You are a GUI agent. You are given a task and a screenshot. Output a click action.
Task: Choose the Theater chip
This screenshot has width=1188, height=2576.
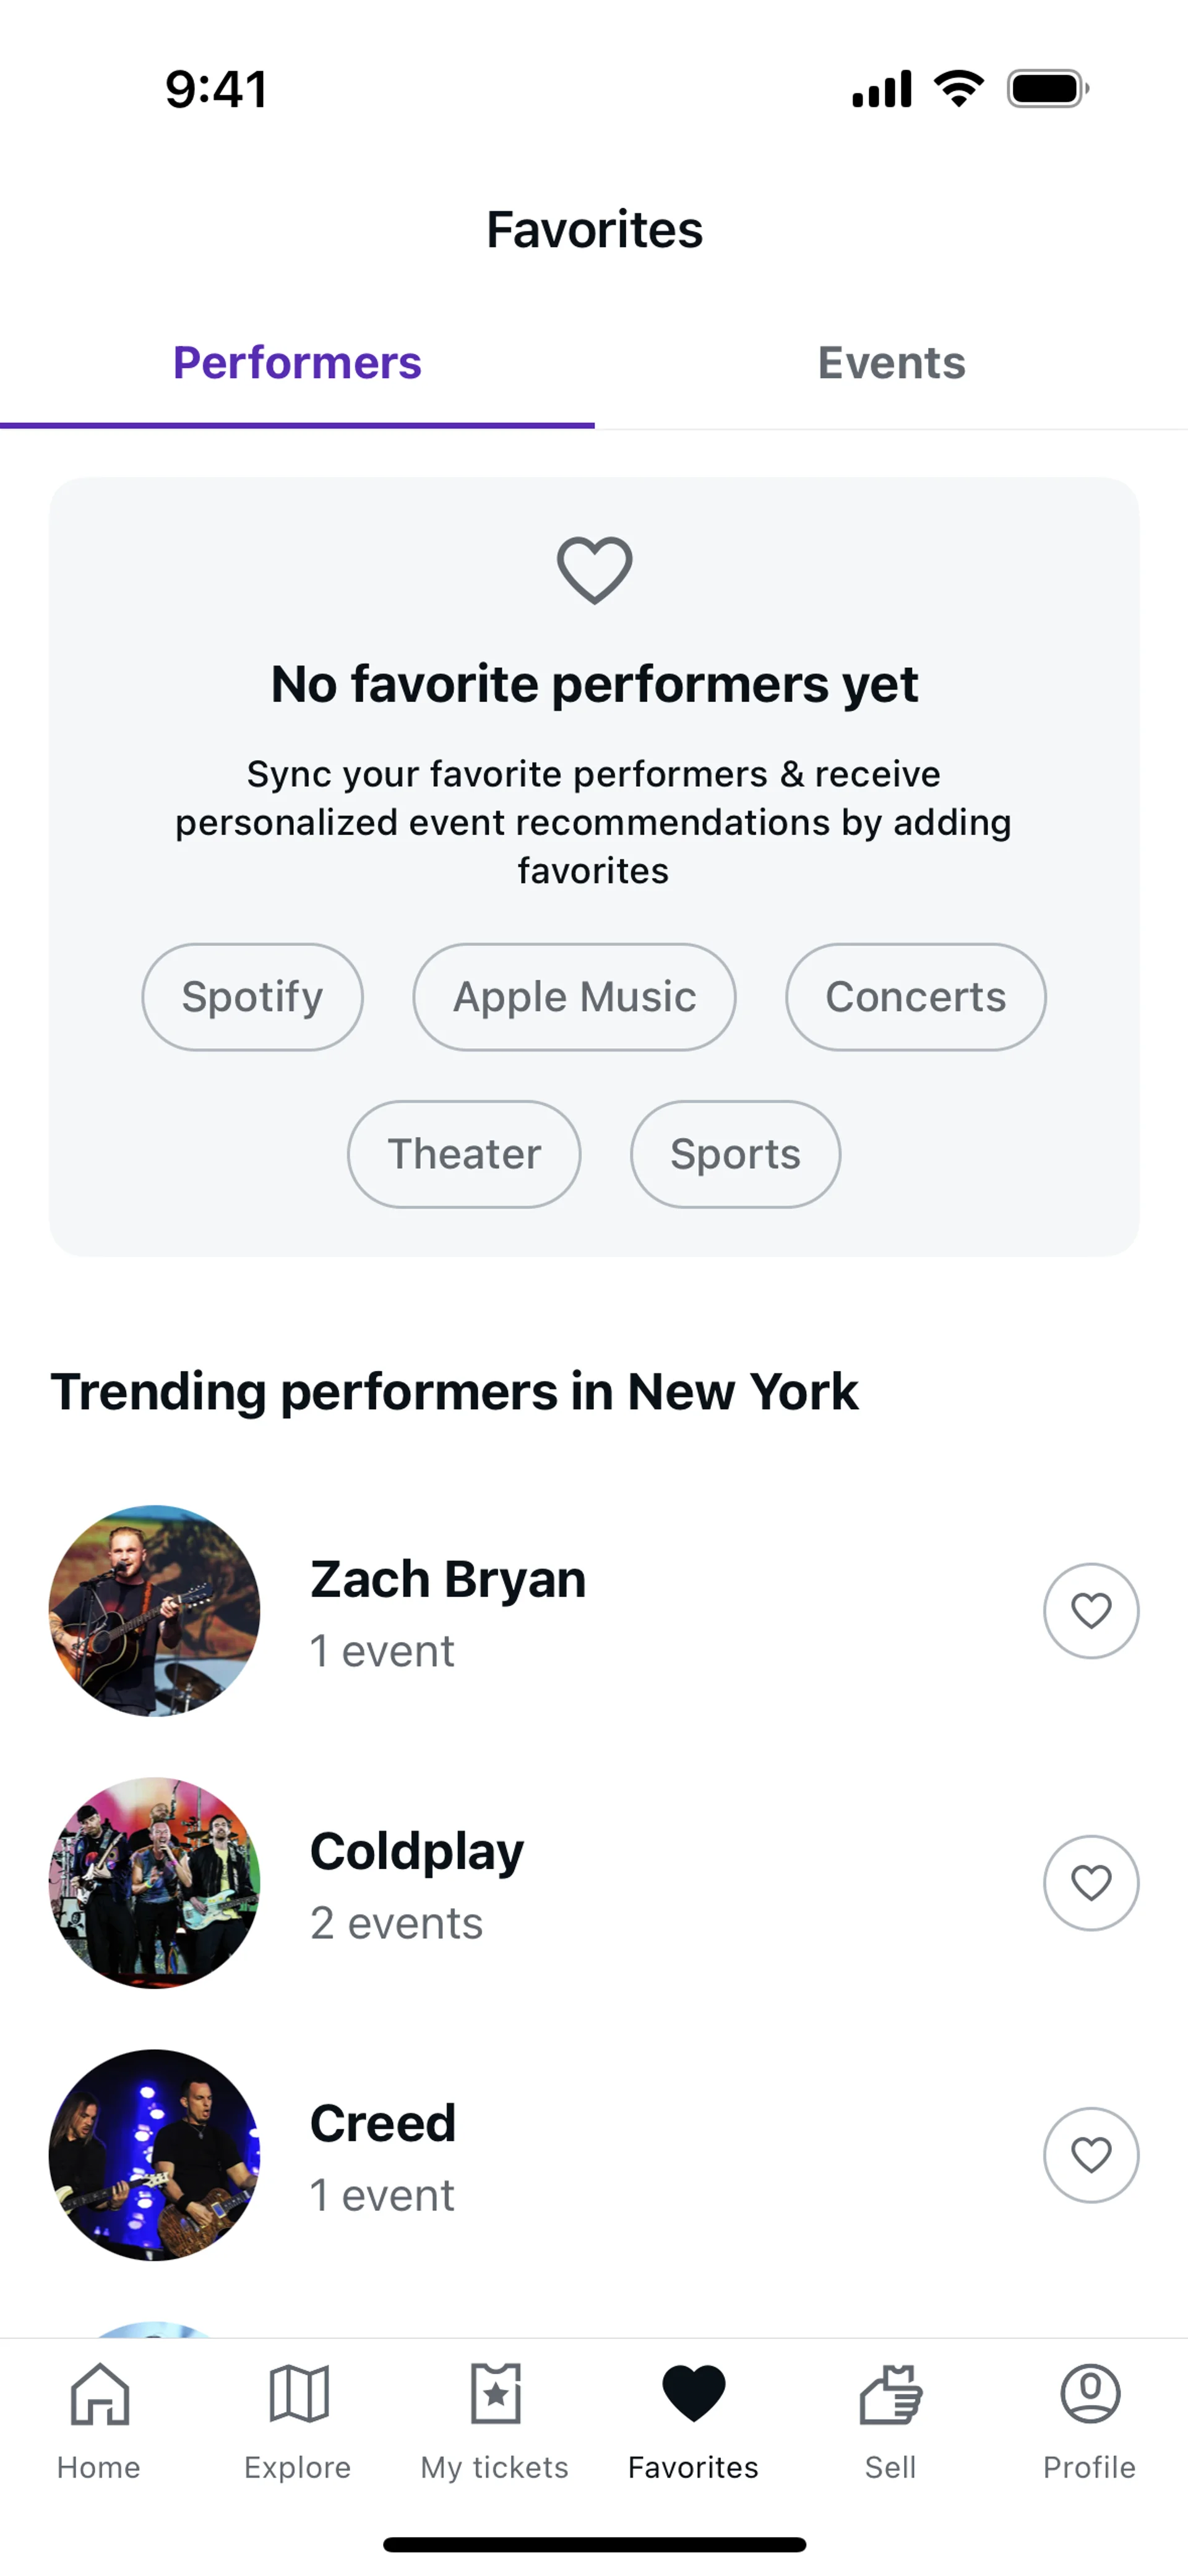pos(464,1154)
